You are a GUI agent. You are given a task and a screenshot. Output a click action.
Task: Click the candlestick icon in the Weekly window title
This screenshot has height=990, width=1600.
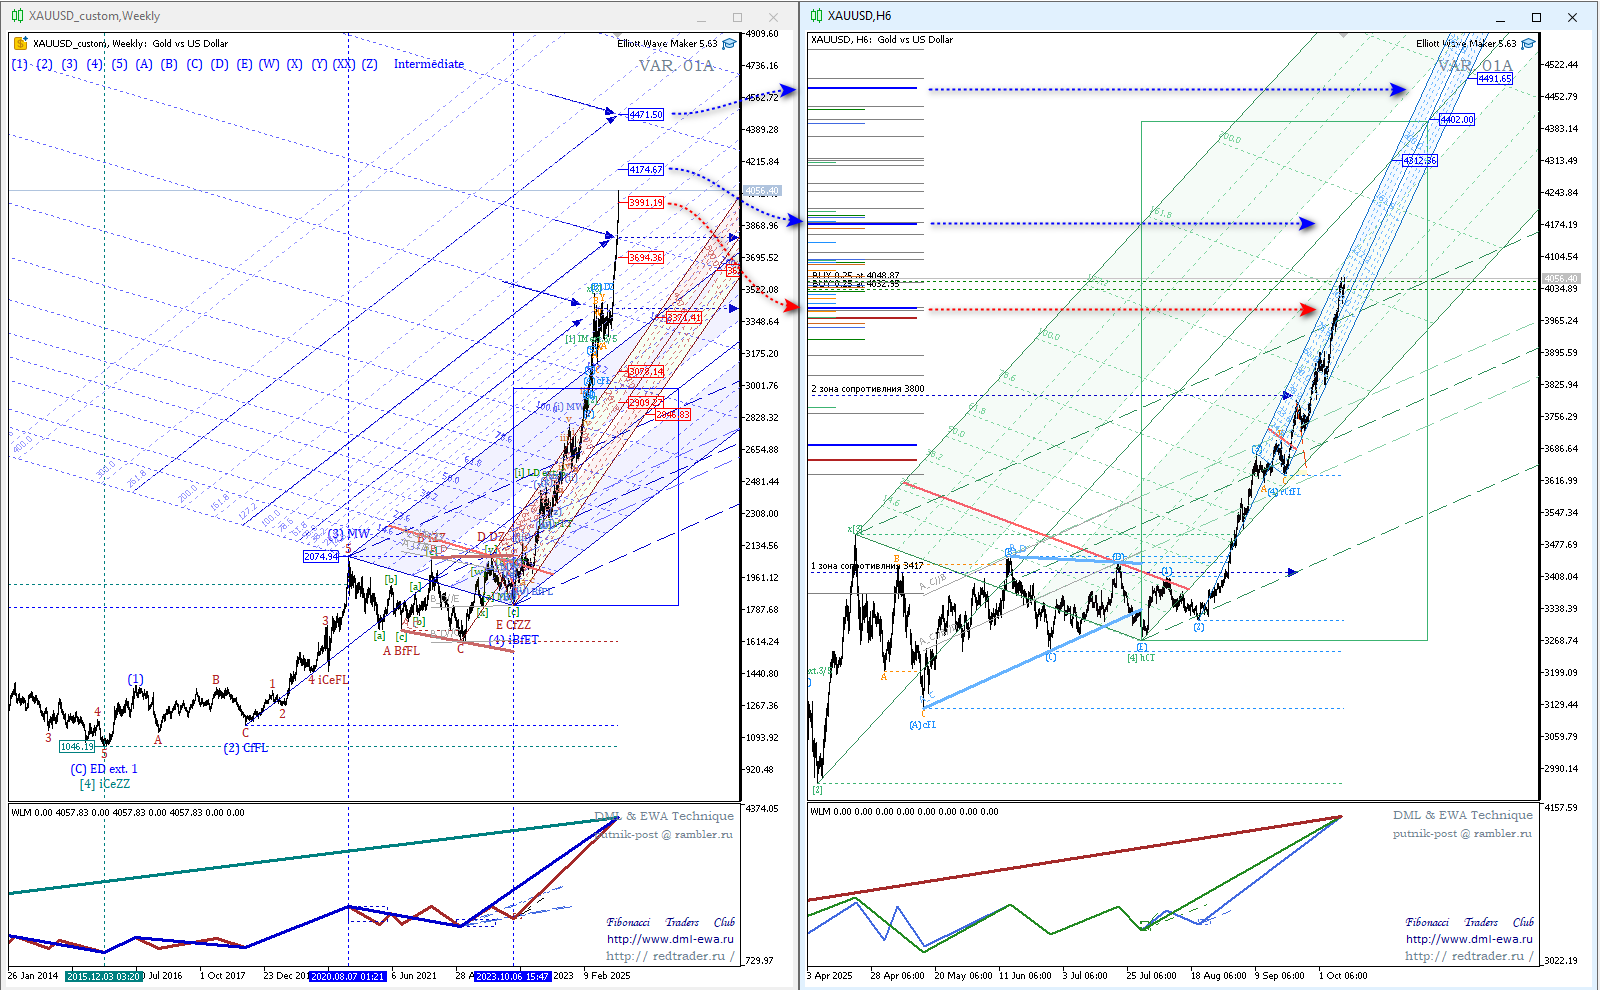(x=17, y=16)
